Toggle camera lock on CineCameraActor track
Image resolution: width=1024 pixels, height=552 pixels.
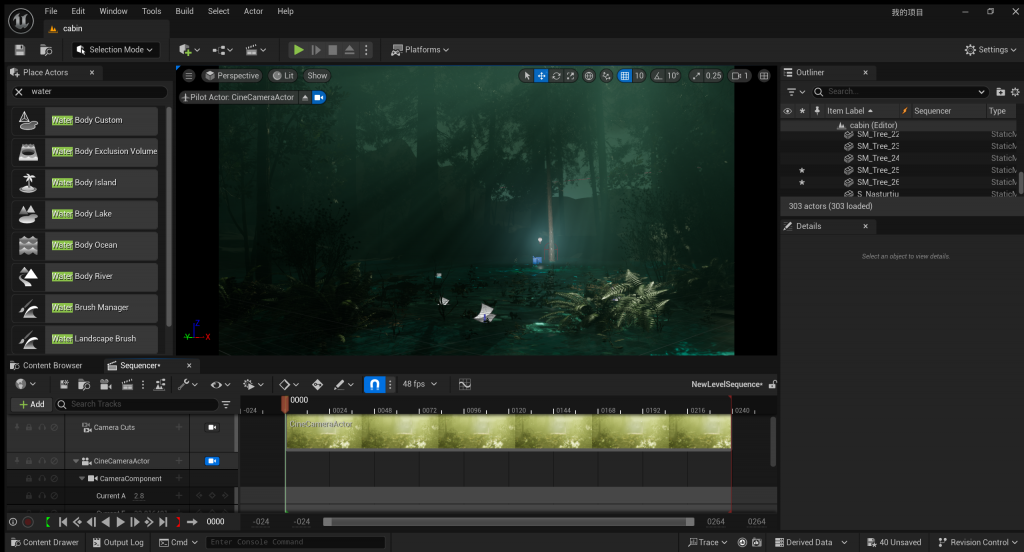click(212, 461)
